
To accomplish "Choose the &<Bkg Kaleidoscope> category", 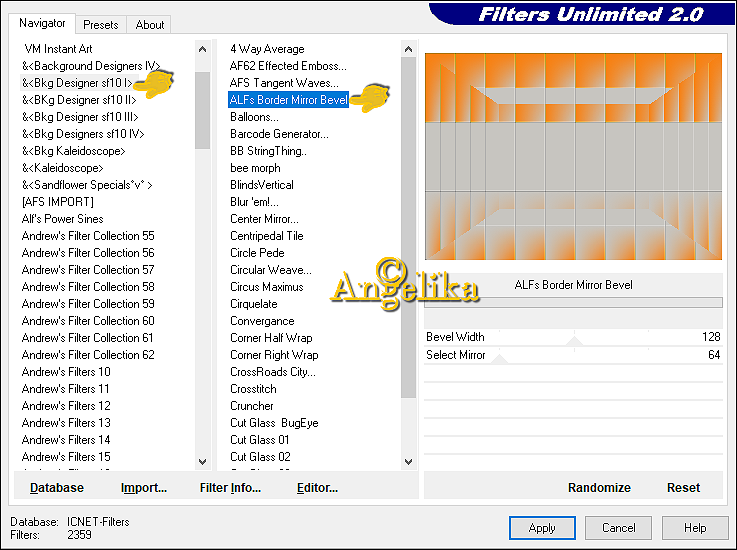I will 73,151.
